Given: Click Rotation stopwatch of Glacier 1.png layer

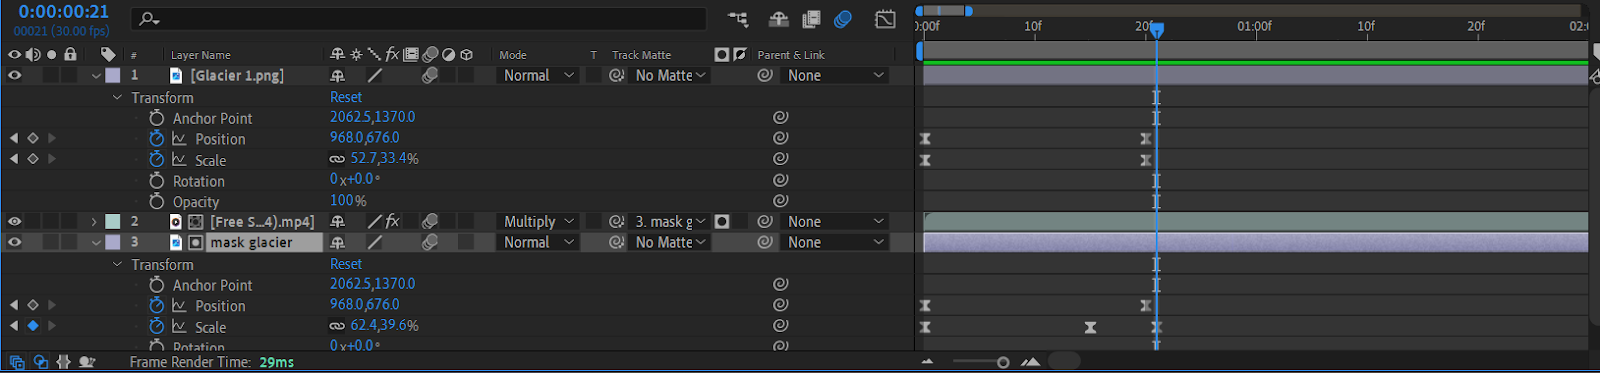Looking at the screenshot, I should 157,181.
